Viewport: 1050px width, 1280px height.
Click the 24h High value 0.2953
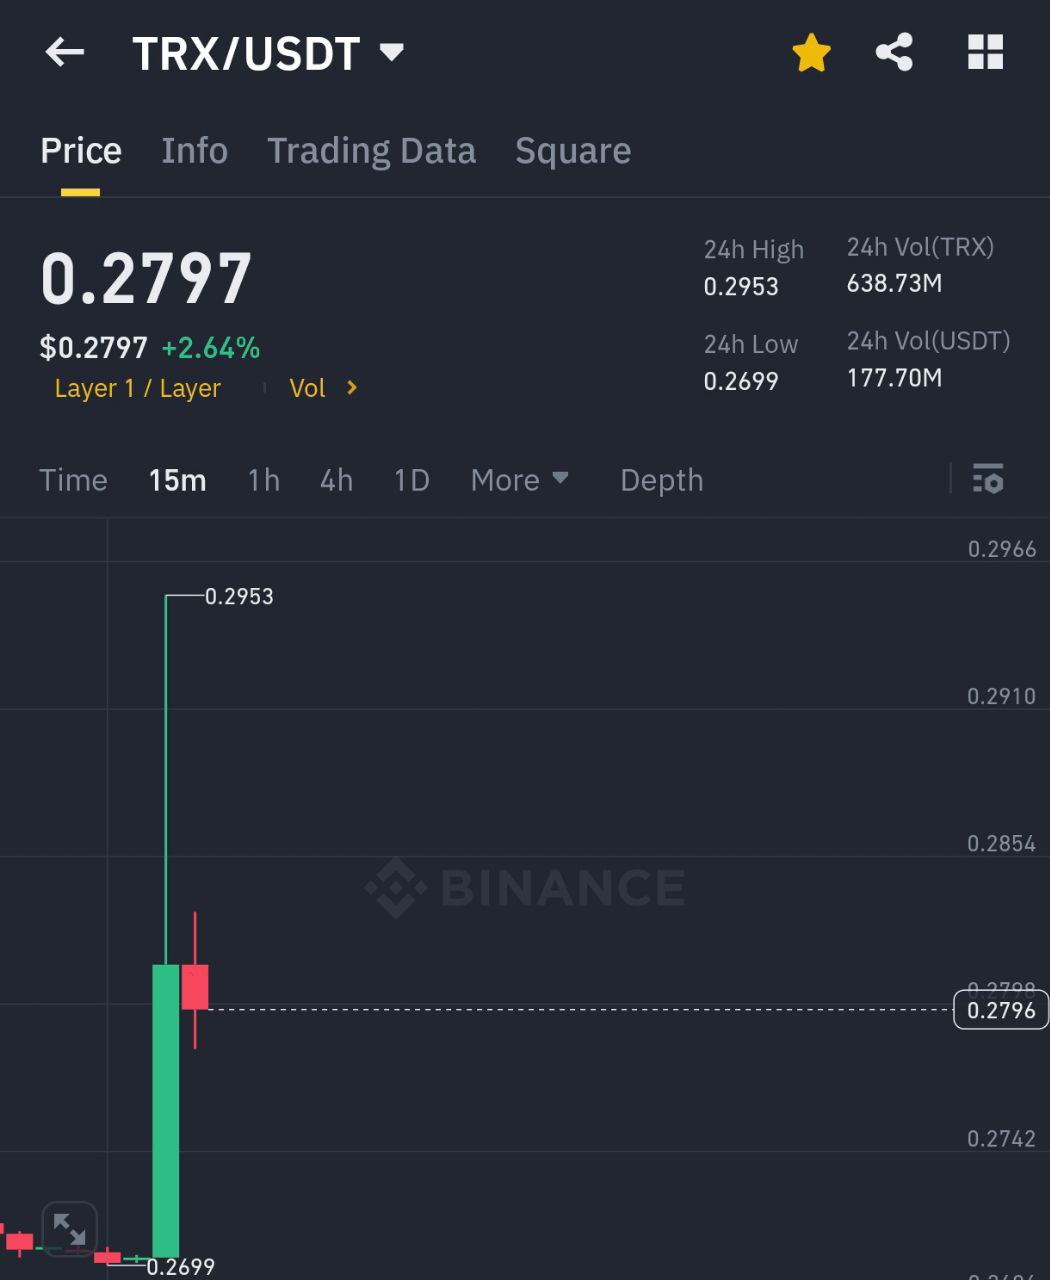[x=741, y=287]
